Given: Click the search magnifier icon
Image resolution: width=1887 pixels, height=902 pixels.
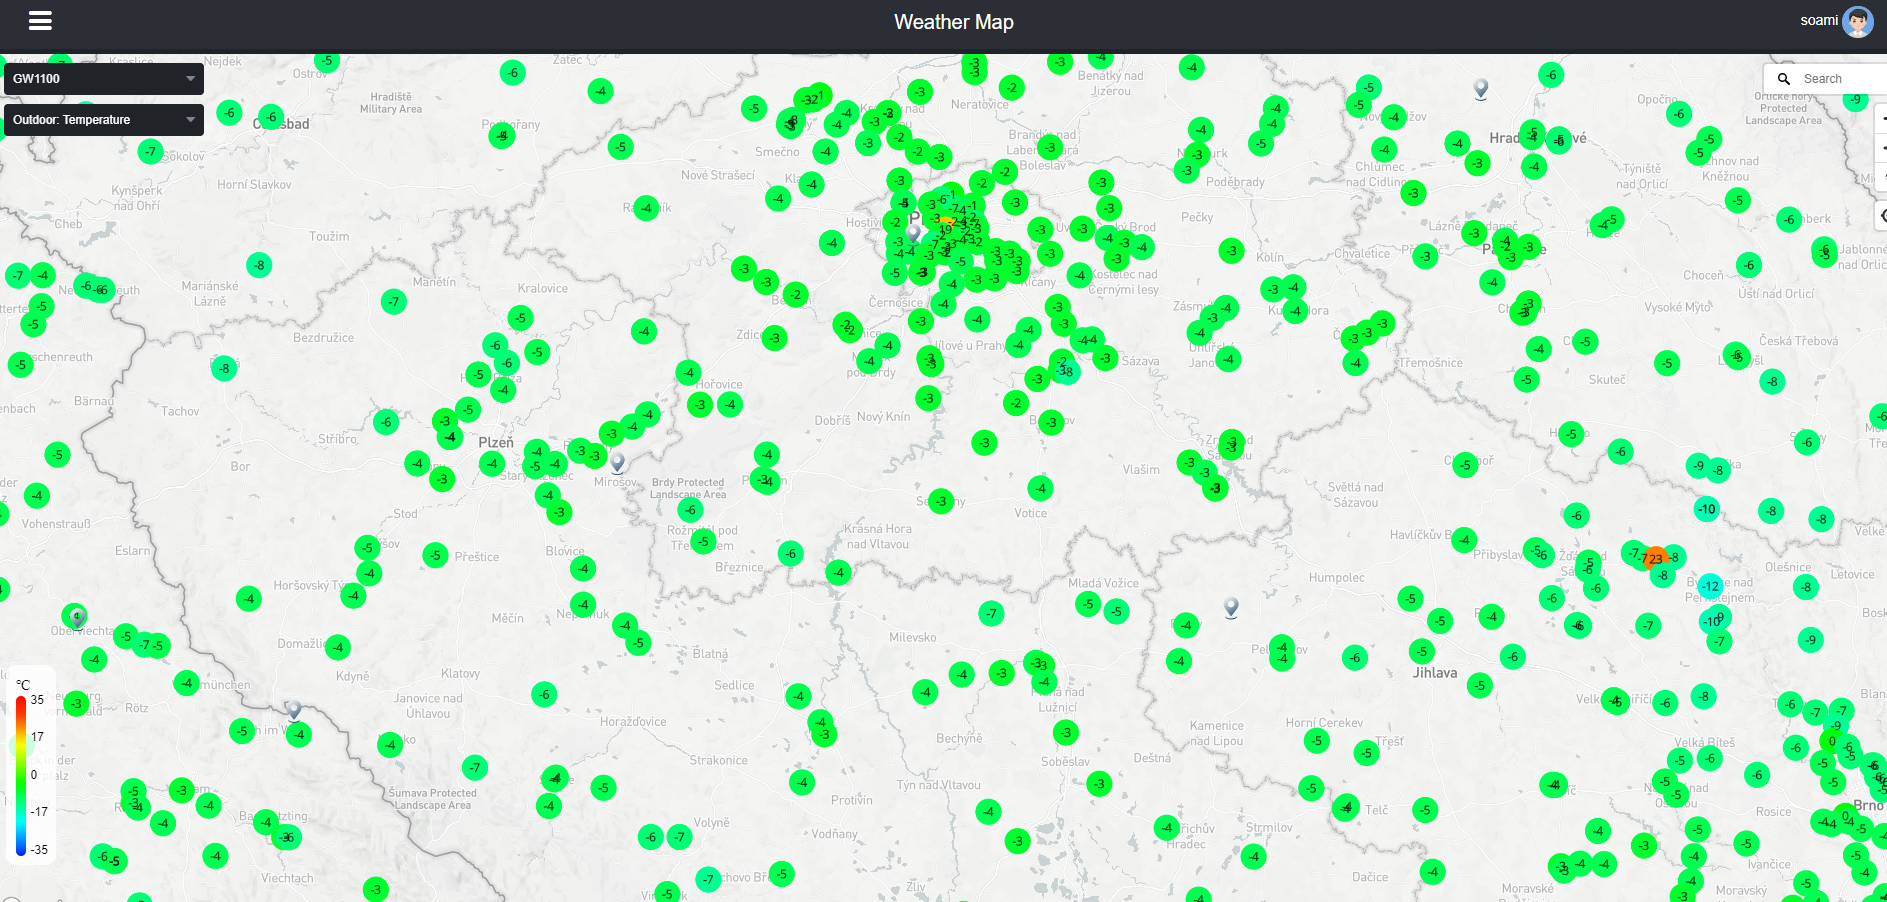Looking at the screenshot, I should tap(1784, 79).
